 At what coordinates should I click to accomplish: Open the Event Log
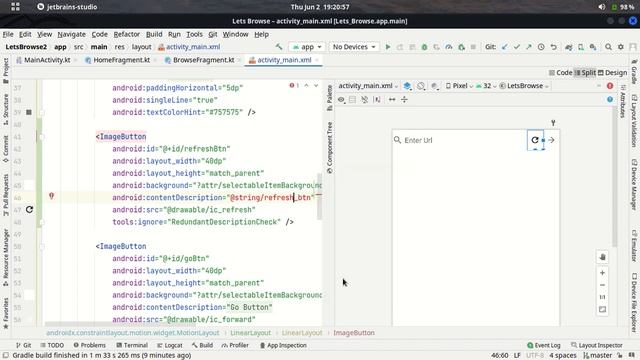(x=544, y=345)
